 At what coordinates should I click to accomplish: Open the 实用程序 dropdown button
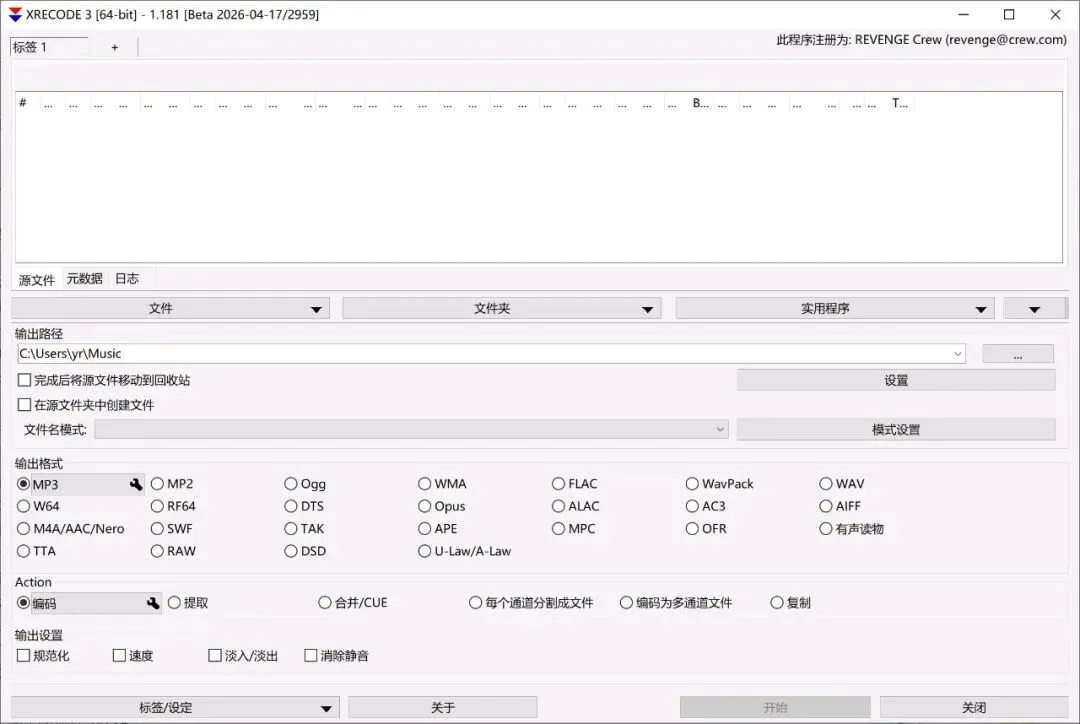tap(835, 309)
